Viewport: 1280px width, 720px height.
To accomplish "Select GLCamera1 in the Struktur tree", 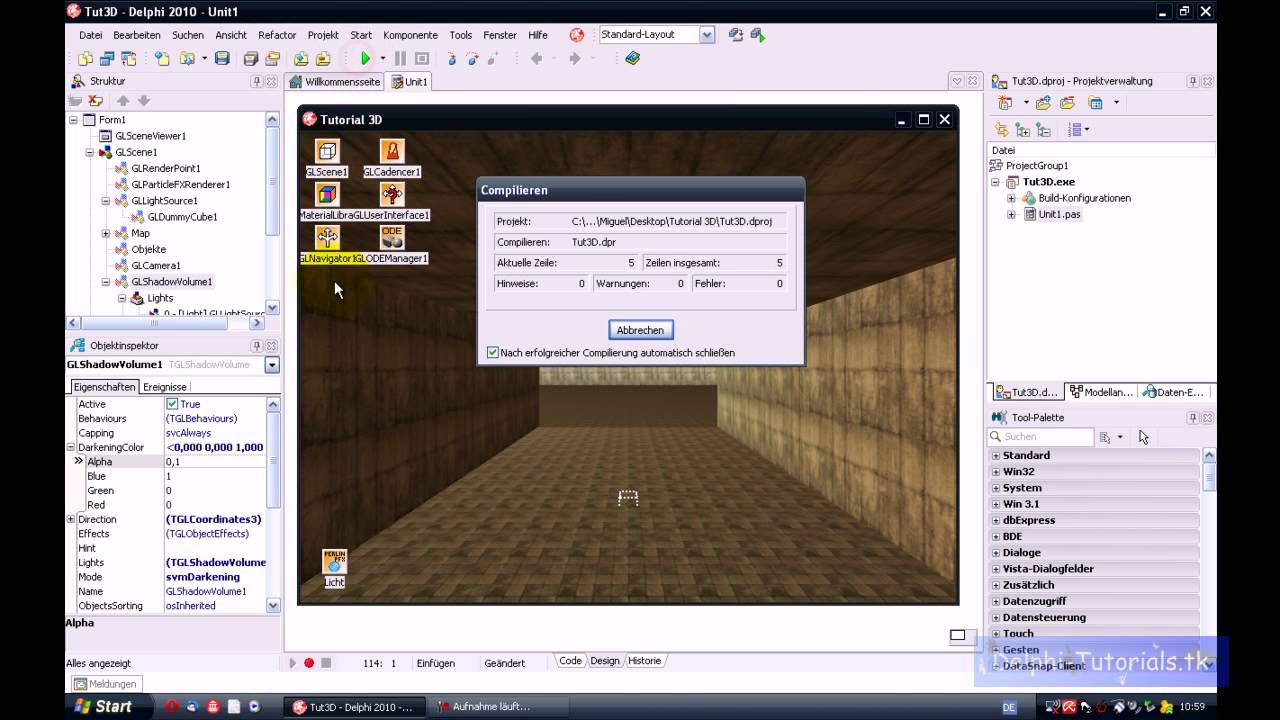I will tap(155, 266).
